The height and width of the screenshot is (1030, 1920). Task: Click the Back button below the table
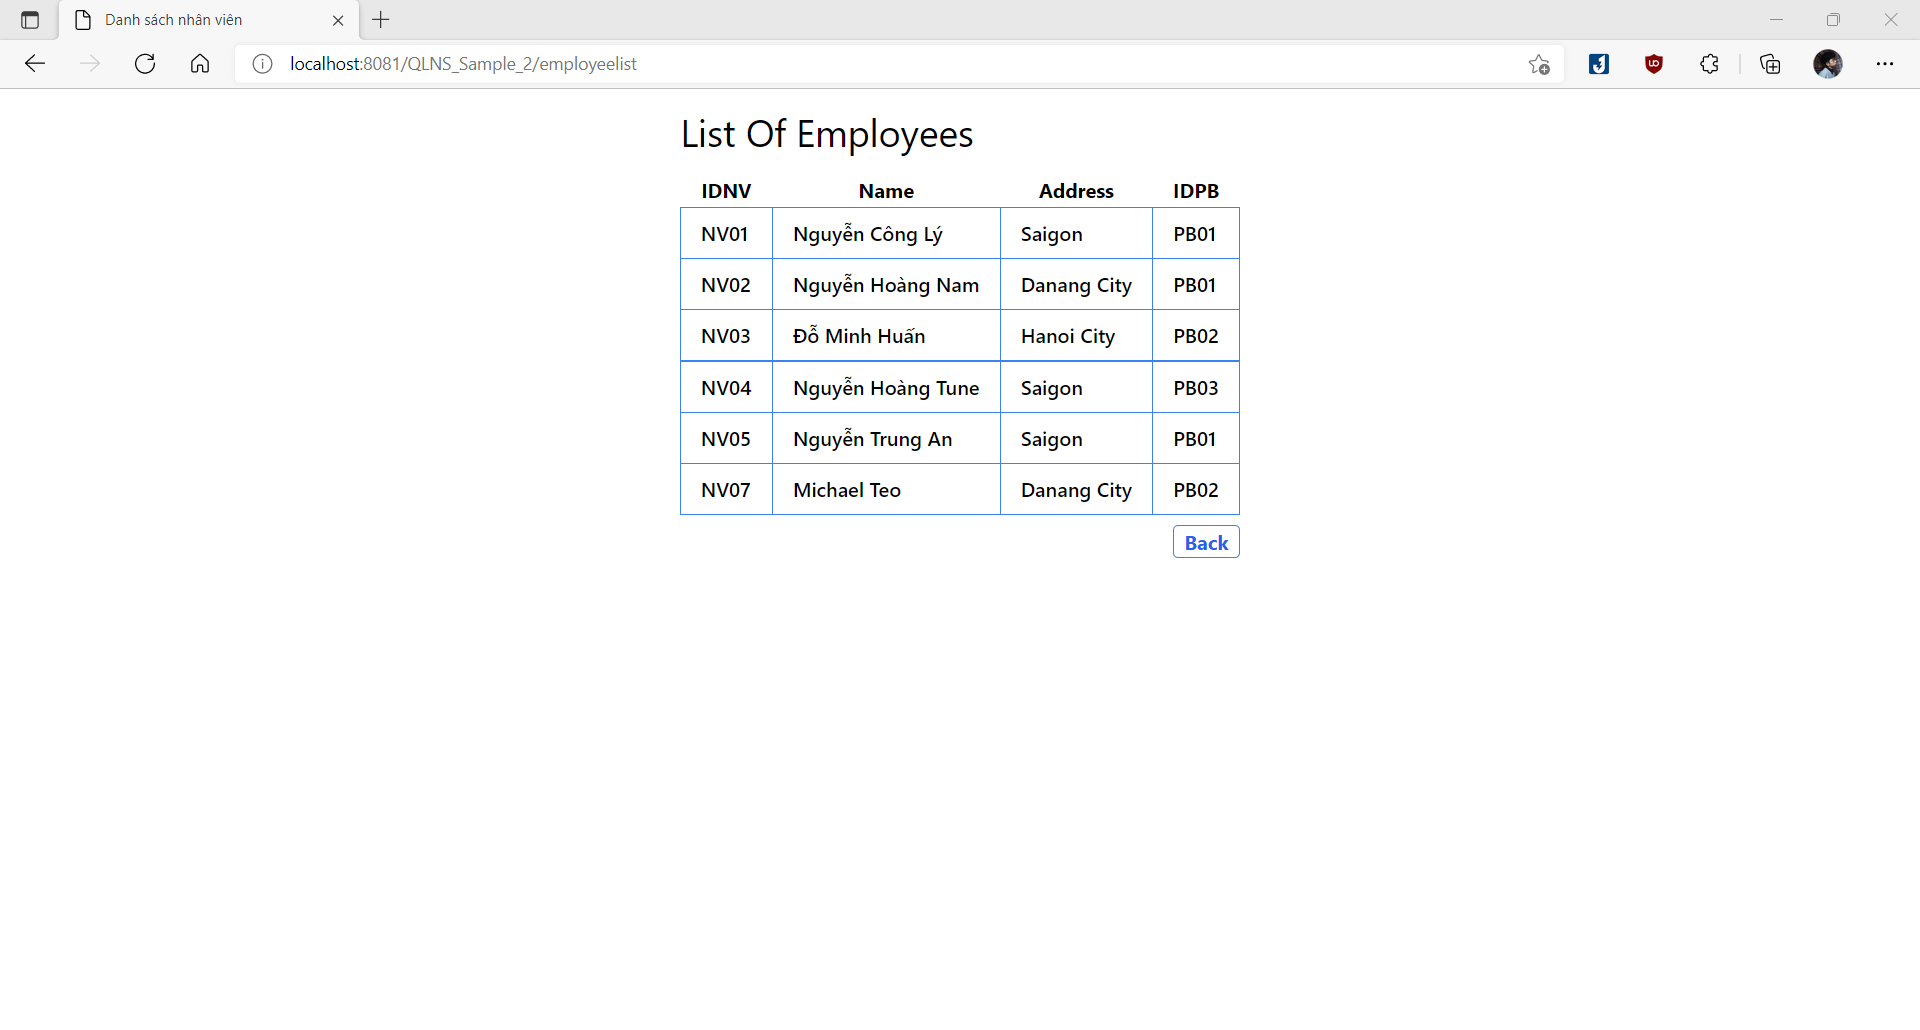pos(1206,542)
